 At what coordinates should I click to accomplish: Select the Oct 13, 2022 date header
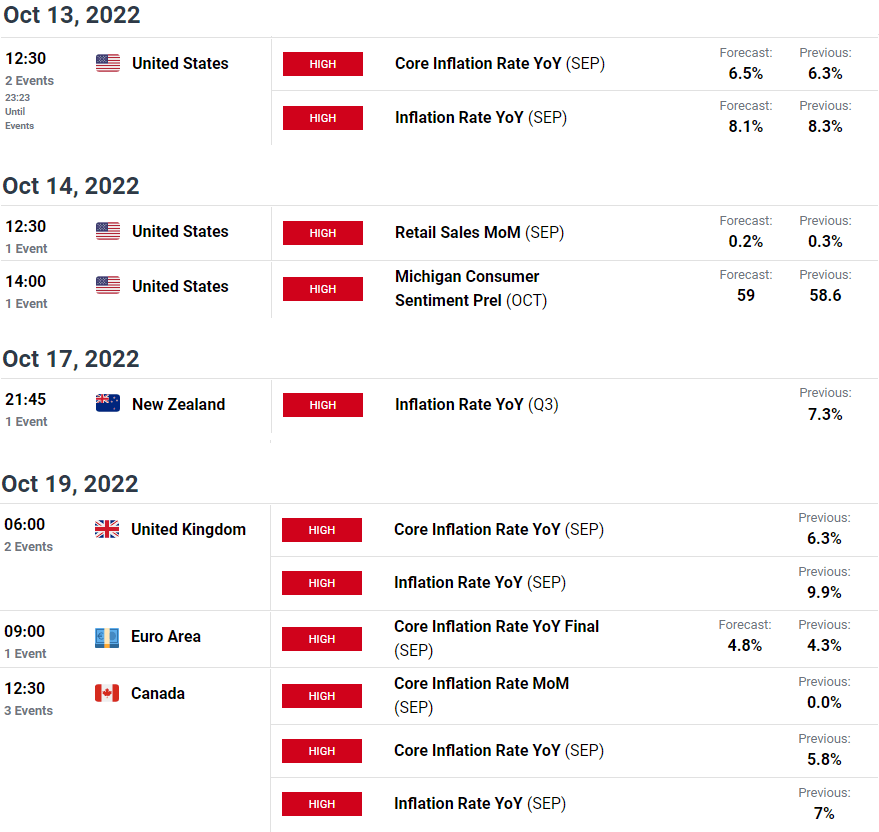[x=72, y=15]
